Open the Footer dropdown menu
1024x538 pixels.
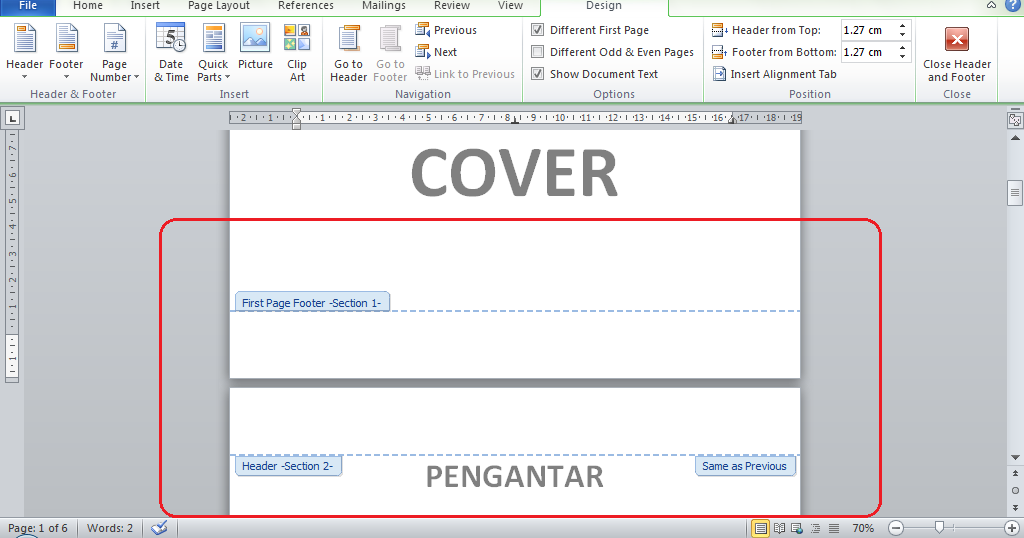click(66, 52)
